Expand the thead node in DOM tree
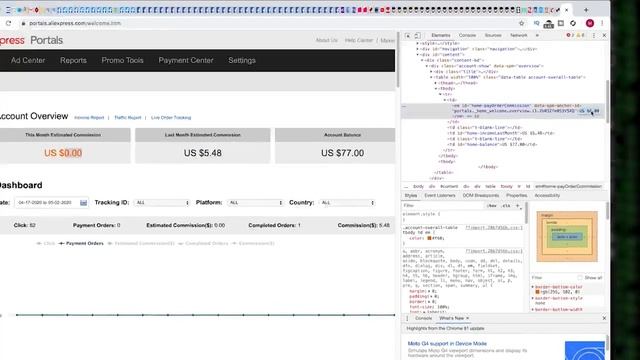The image size is (640, 360). click(x=436, y=83)
